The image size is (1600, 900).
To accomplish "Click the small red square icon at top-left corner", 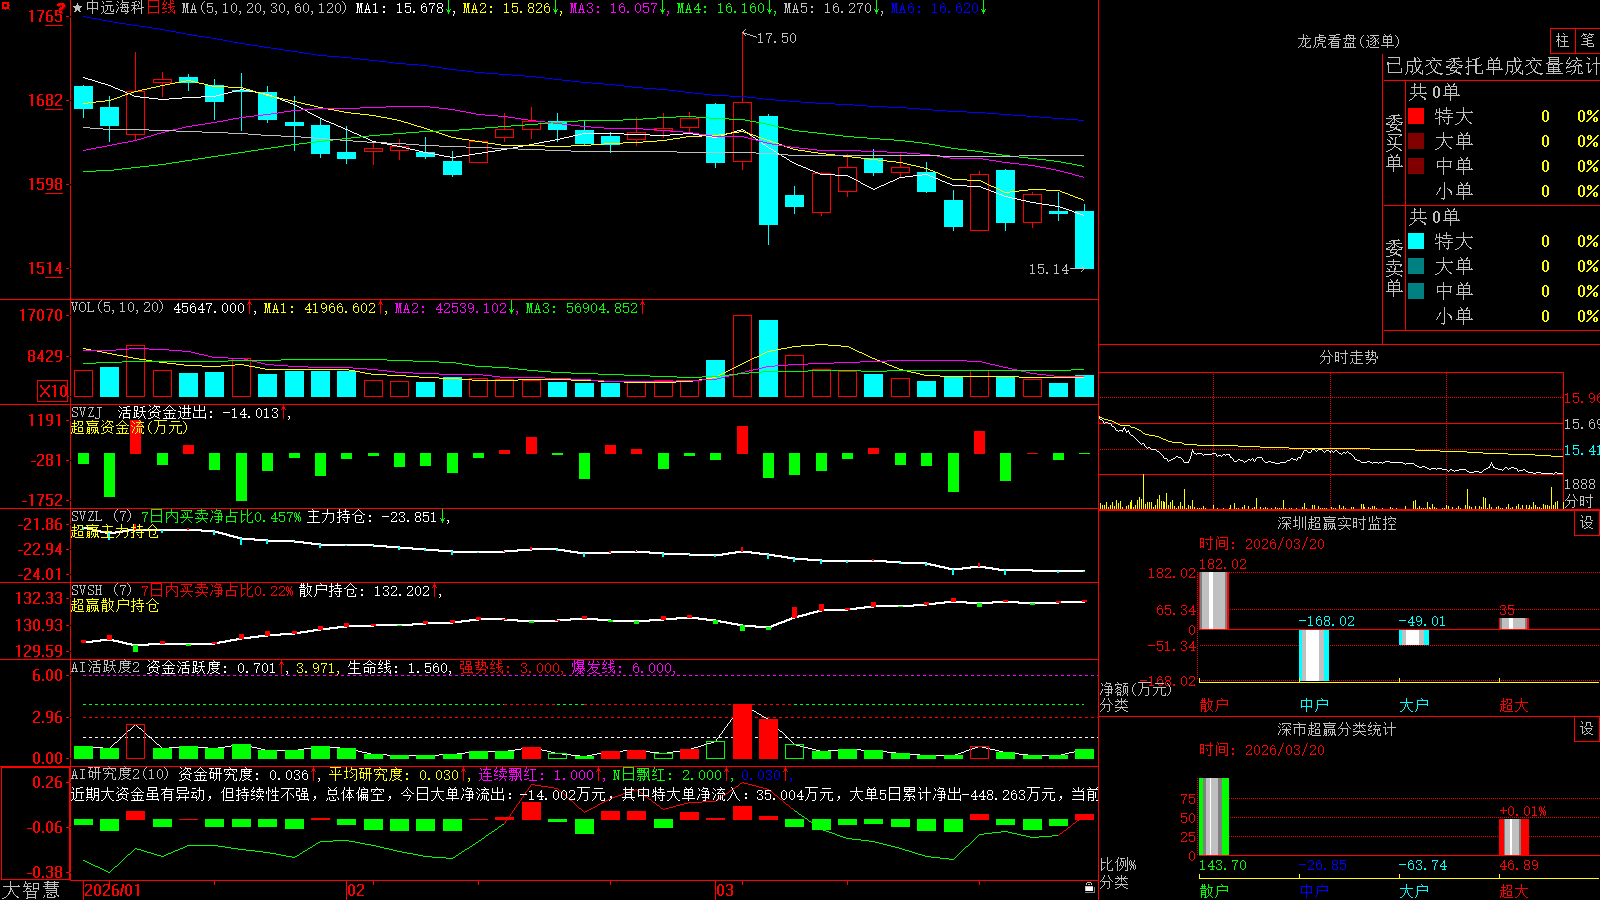I will coord(4,4).
